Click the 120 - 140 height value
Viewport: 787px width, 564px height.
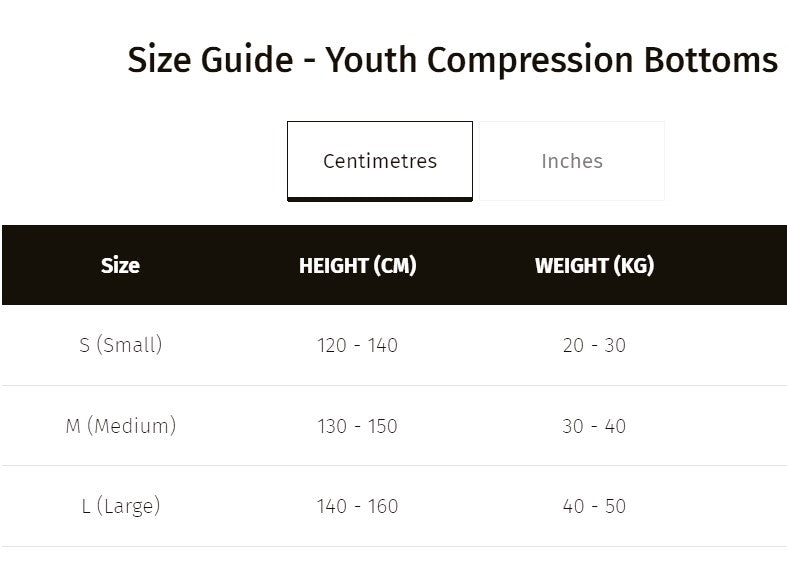tap(357, 345)
